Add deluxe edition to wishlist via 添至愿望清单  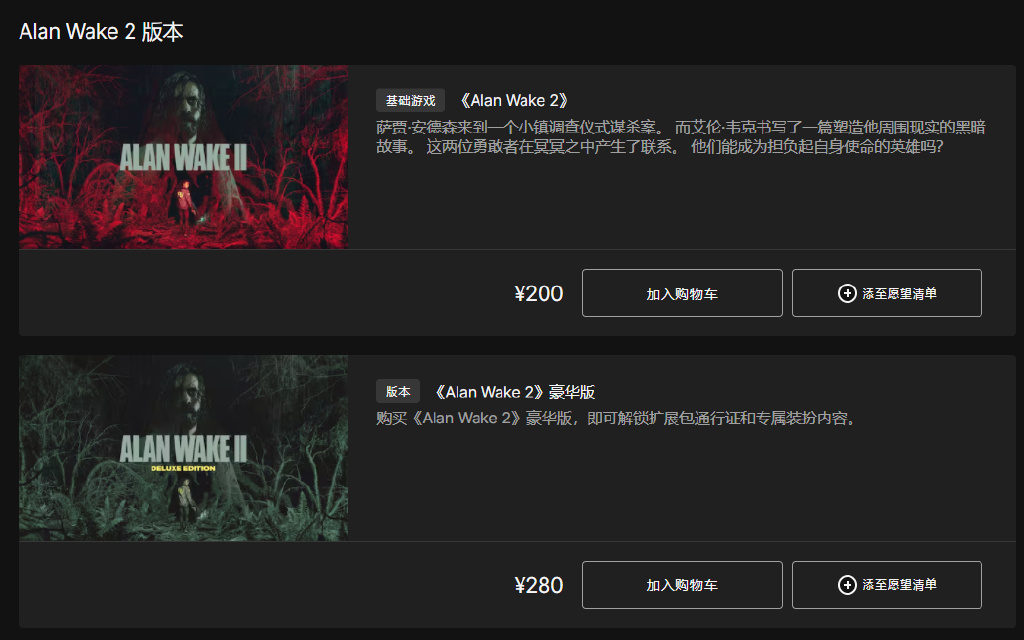point(886,584)
